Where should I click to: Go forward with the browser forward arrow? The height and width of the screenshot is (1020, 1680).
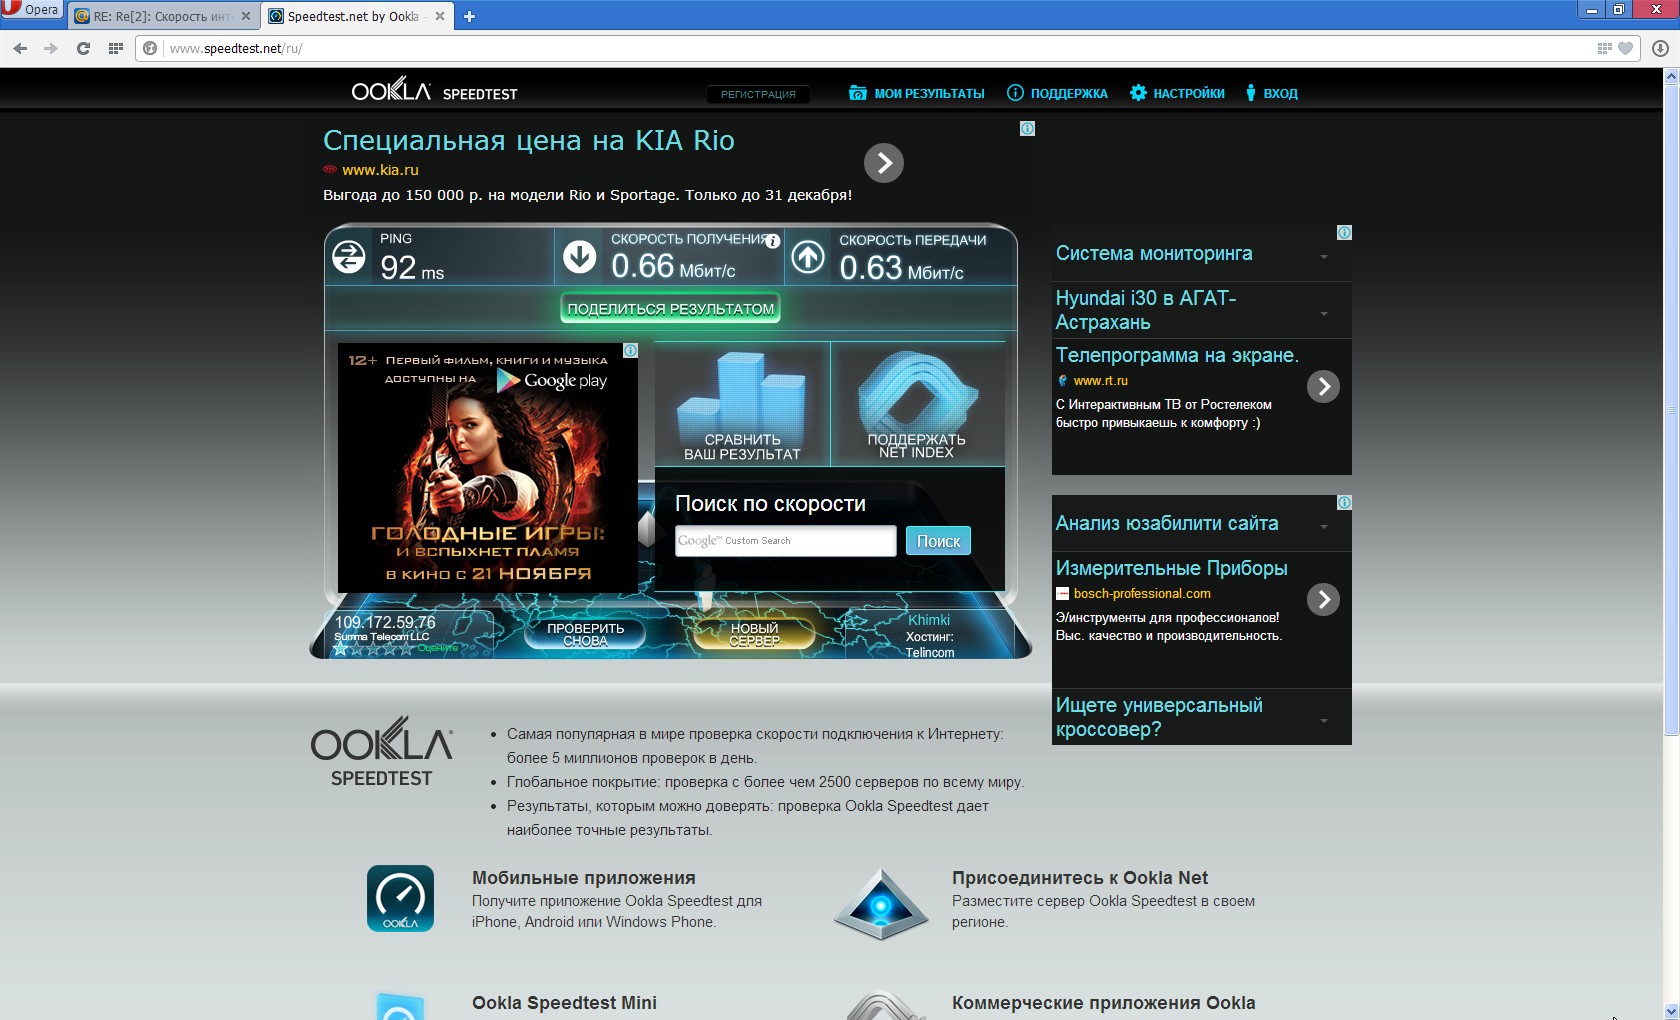pyautogui.click(x=51, y=48)
